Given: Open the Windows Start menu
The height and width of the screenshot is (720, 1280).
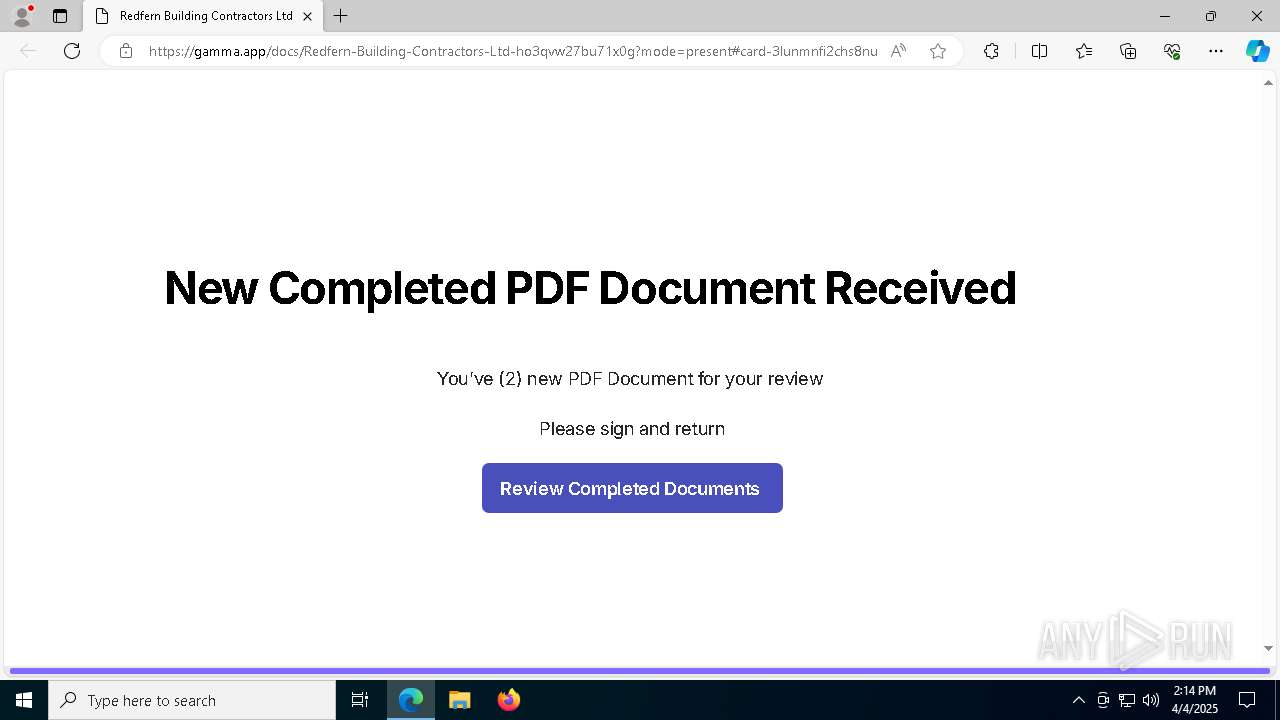Looking at the screenshot, I should pyautogui.click(x=24, y=700).
